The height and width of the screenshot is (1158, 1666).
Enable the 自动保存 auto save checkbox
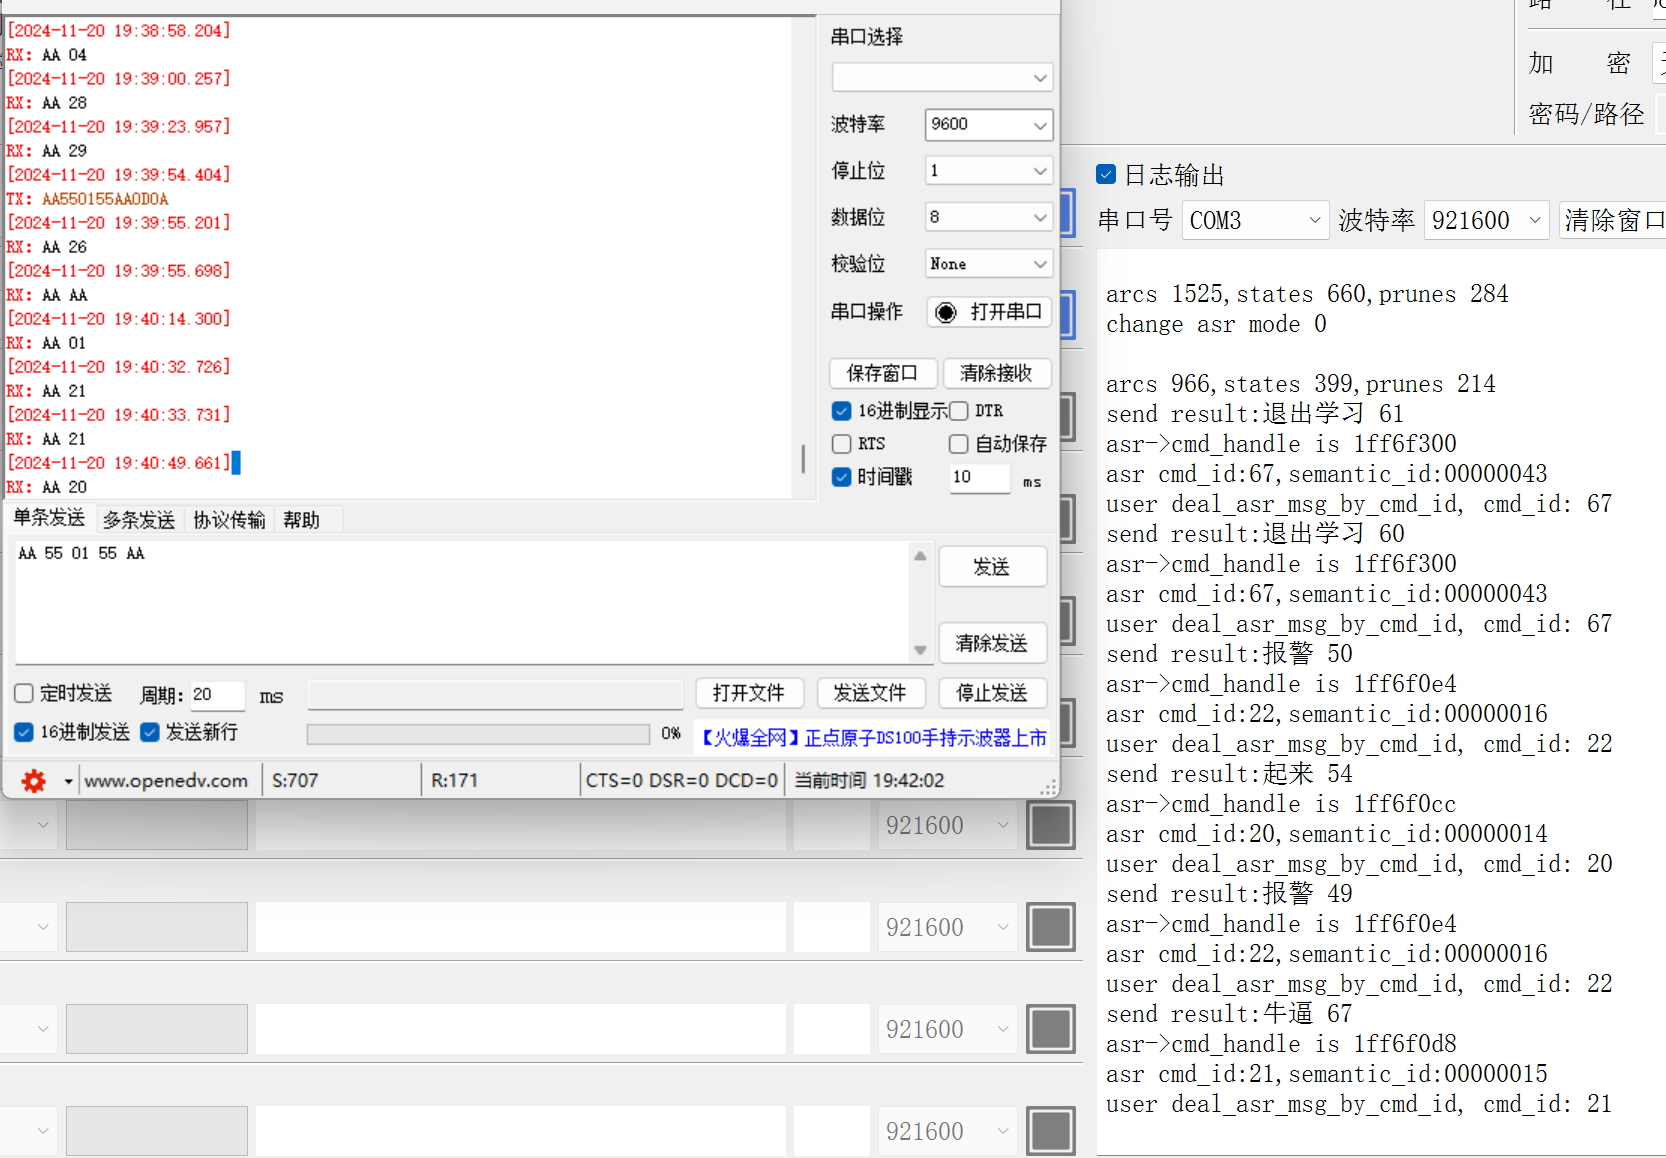958,444
